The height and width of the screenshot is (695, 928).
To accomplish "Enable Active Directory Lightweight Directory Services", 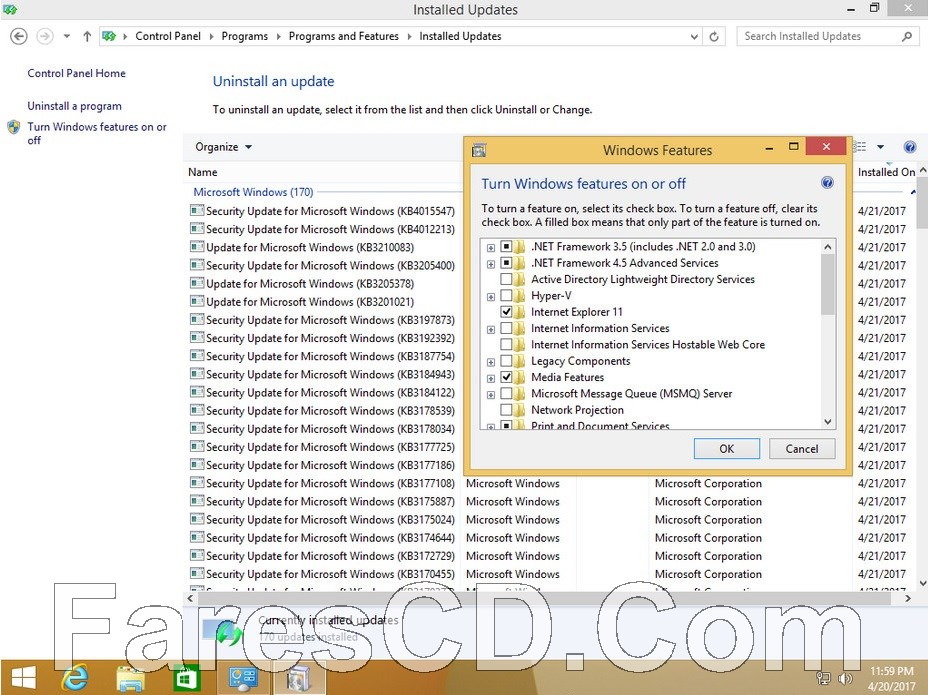I will [506, 279].
